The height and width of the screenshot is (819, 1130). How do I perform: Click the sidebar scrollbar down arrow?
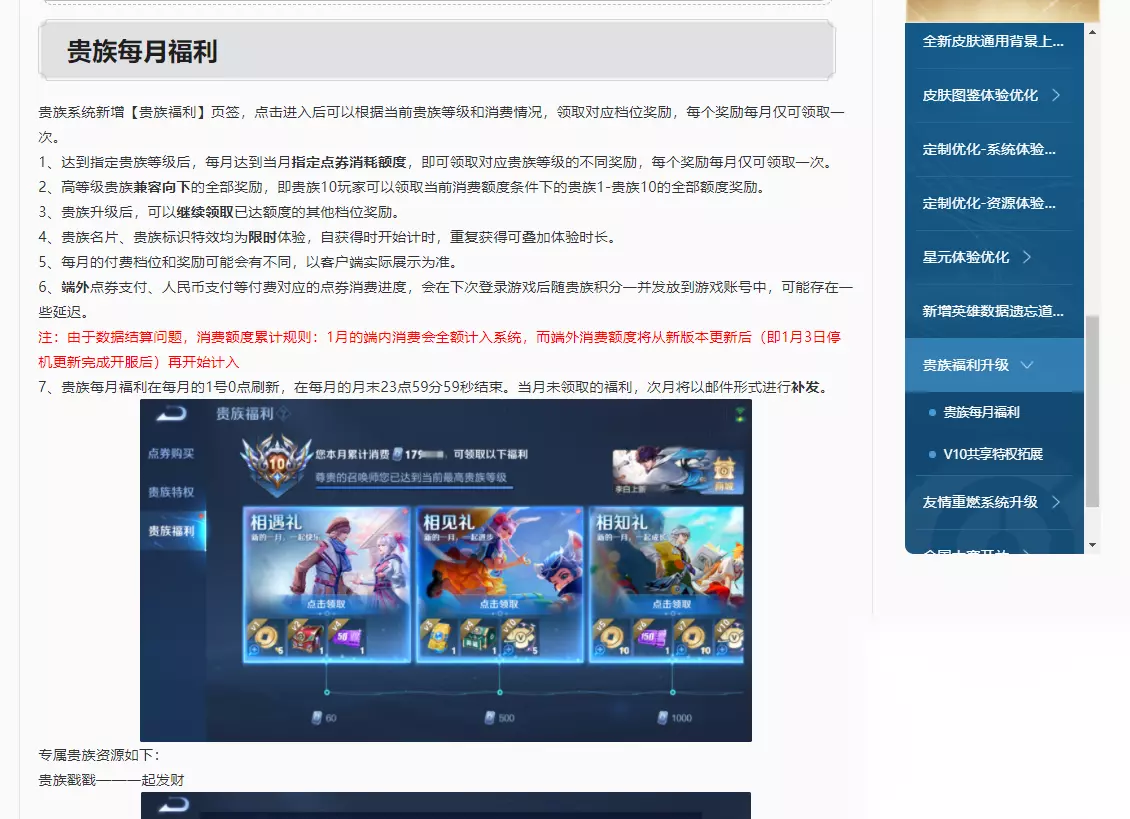pyautogui.click(x=1093, y=545)
